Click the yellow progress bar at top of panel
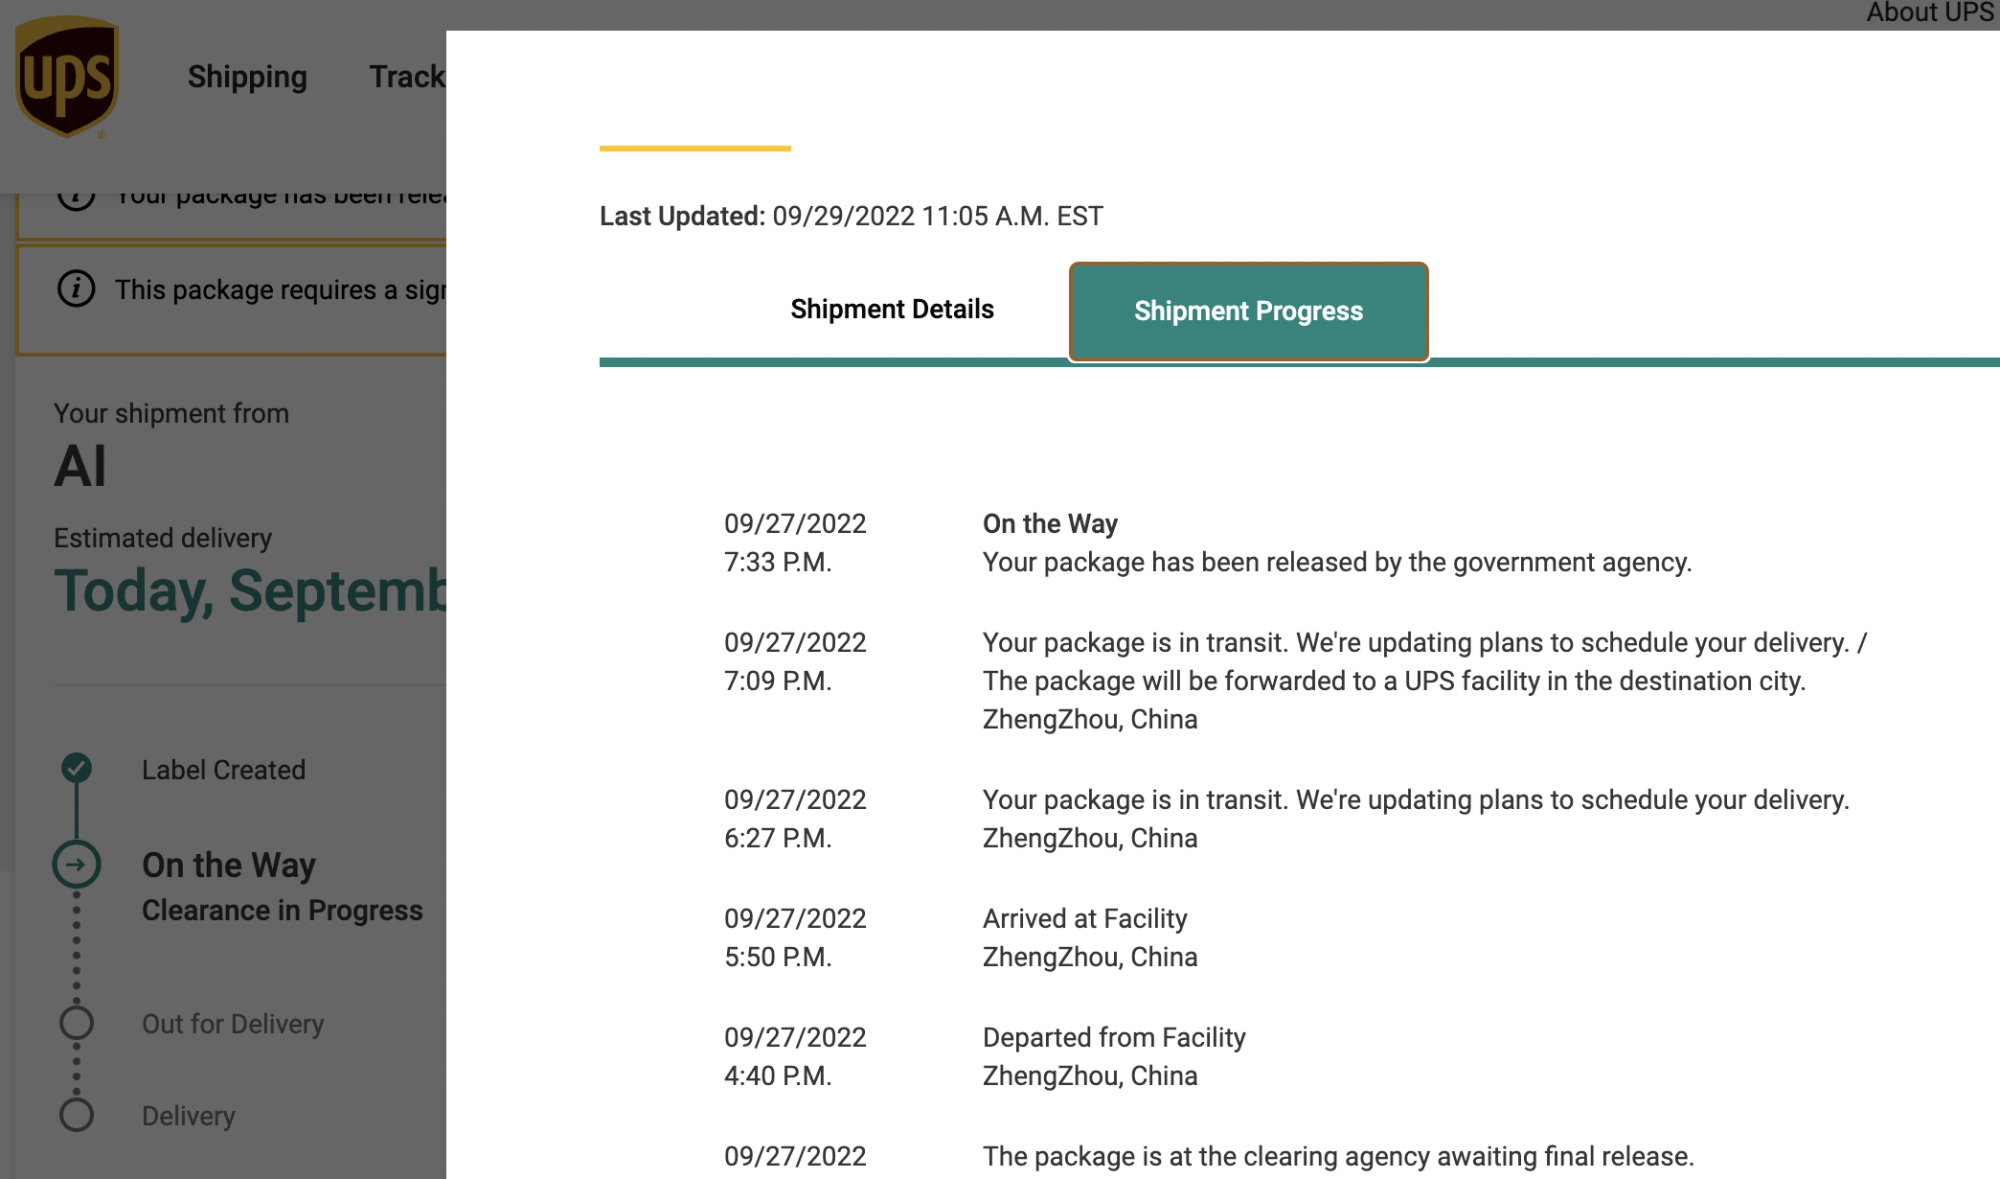This screenshot has height=1179, width=2000. (x=695, y=148)
